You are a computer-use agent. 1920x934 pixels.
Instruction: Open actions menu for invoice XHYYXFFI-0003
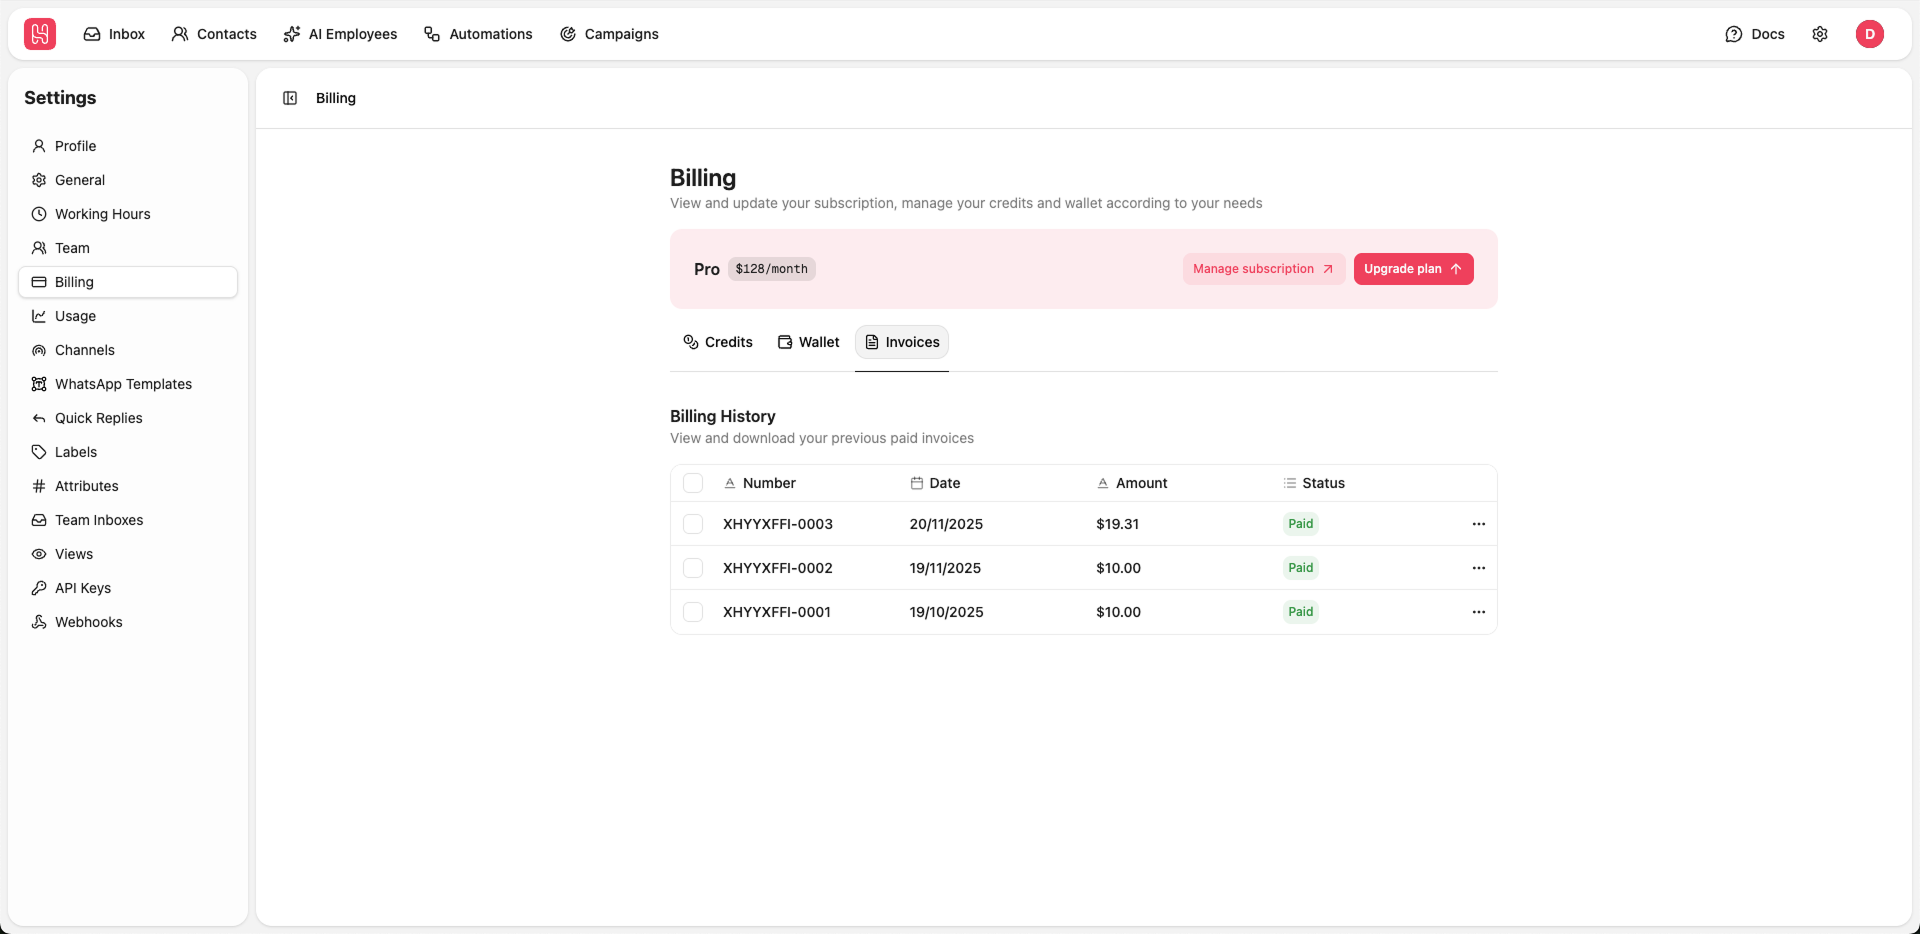(x=1479, y=524)
